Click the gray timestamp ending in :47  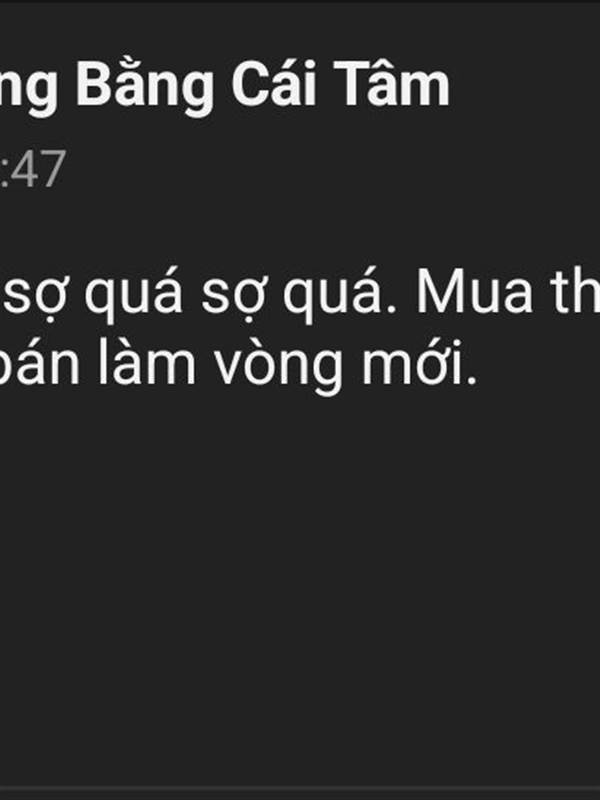click(33, 169)
